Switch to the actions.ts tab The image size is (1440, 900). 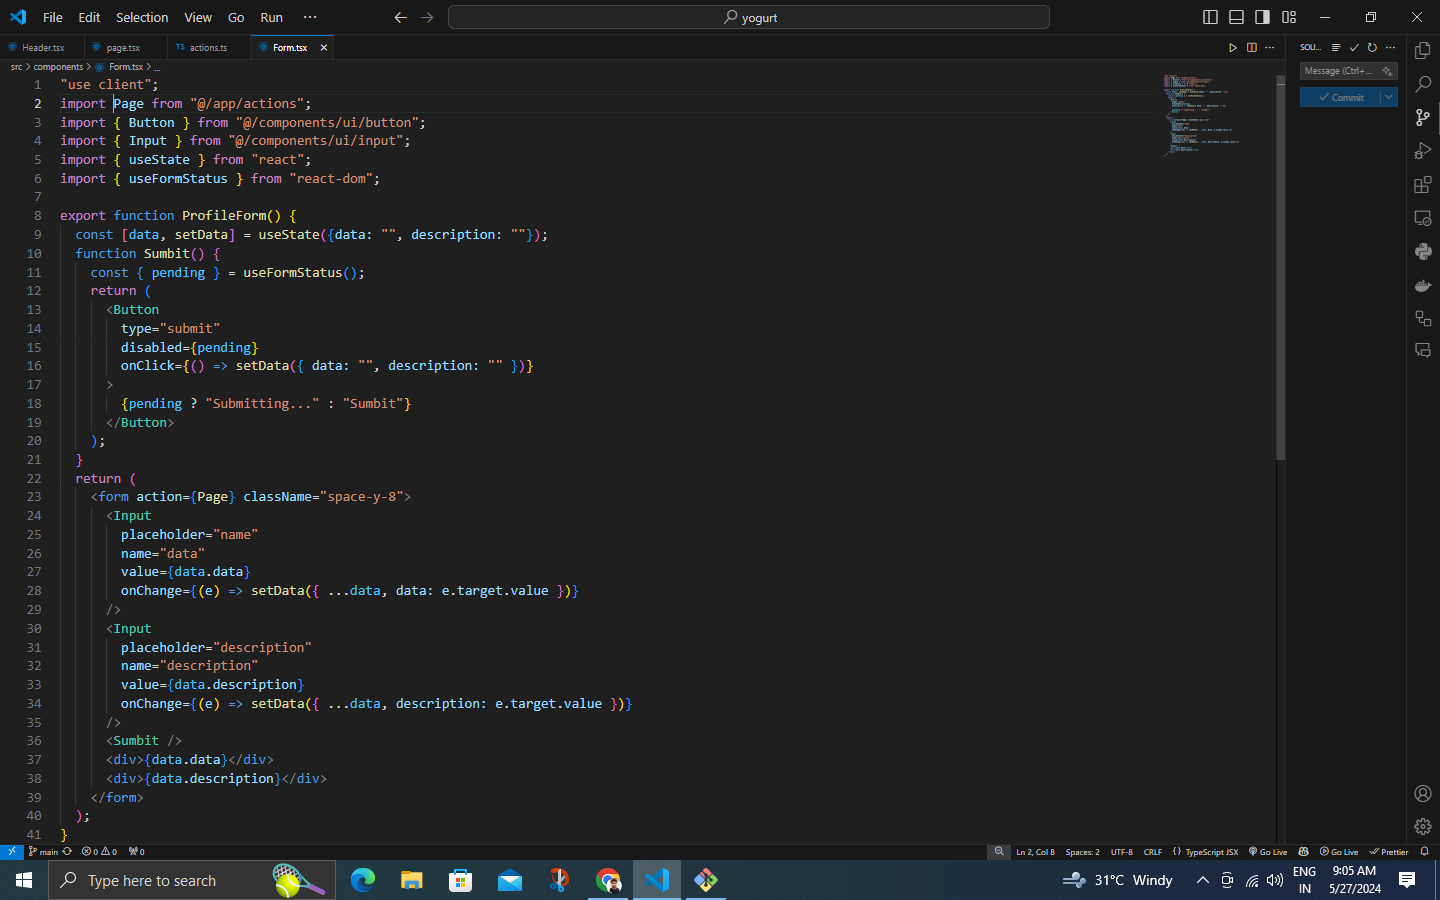pyautogui.click(x=207, y=47)
